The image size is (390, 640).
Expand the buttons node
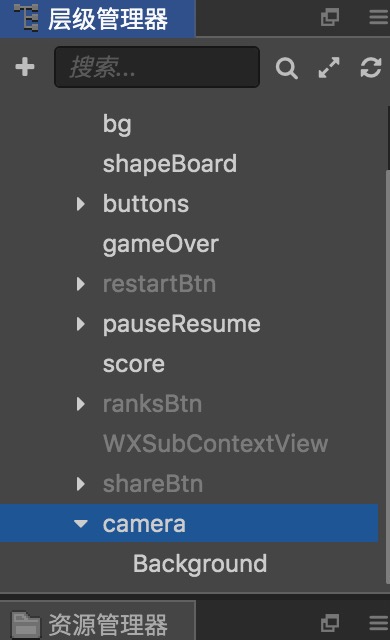(81, 204)
